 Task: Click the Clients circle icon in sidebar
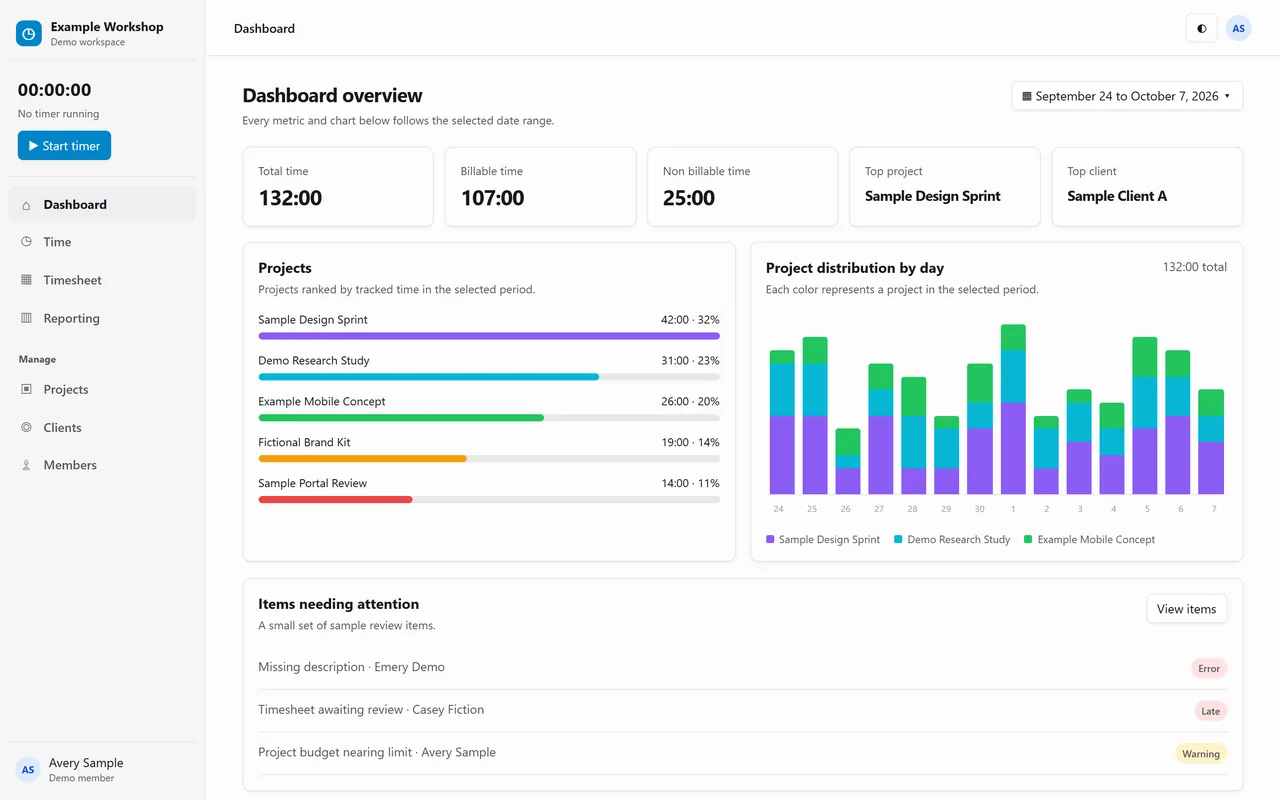pos(26,427)
